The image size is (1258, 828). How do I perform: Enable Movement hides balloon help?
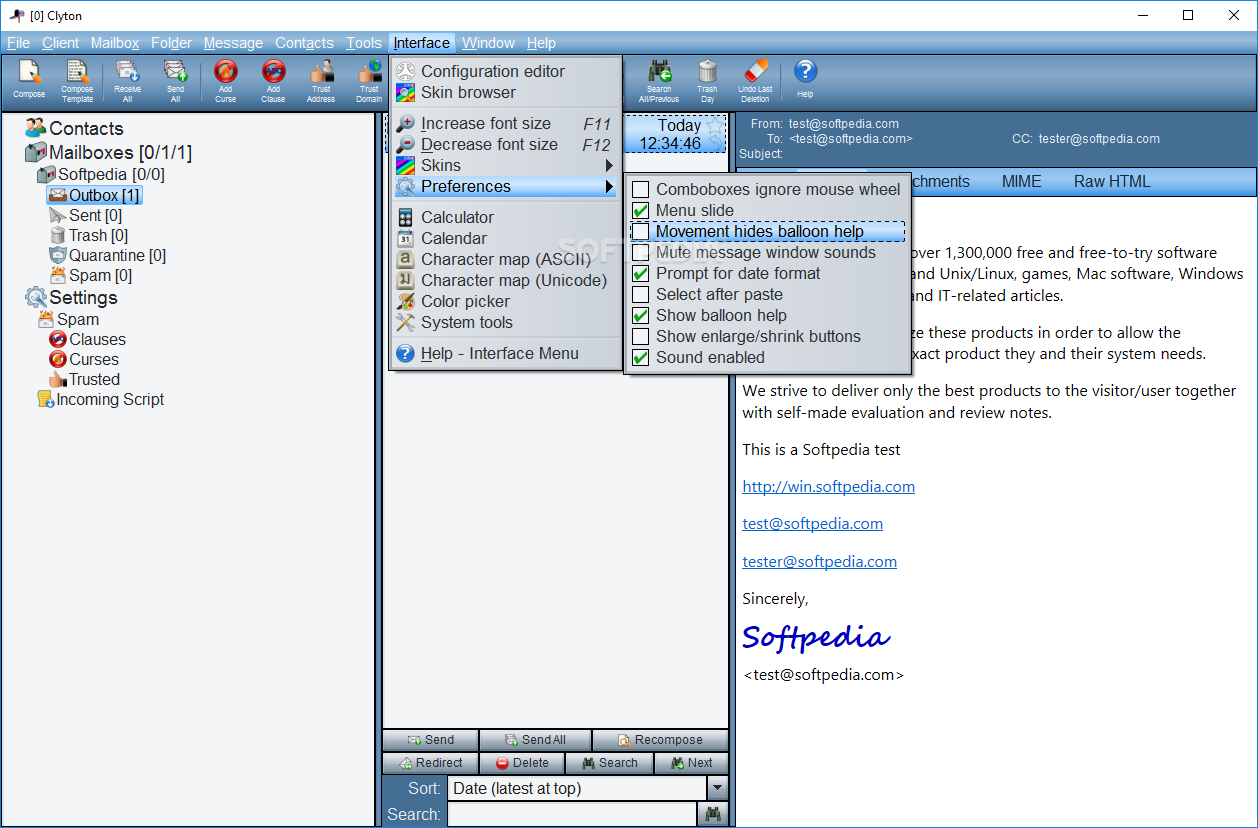point(765,231)
